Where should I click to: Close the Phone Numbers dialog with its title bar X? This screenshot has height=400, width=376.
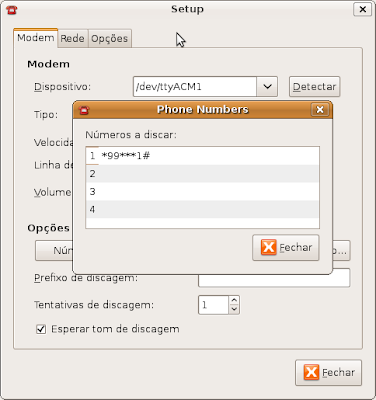pyautogui.click(x=320, y=110)
